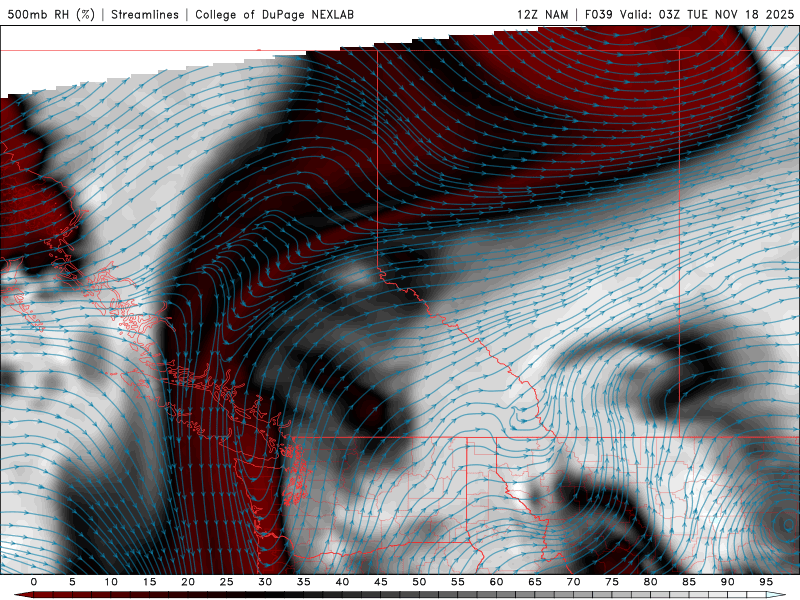Select the 25 label on the RH scale
Image resolution: width=800 pixels, height=600 pixels.
pyautogui.click(x=227, y=582)
